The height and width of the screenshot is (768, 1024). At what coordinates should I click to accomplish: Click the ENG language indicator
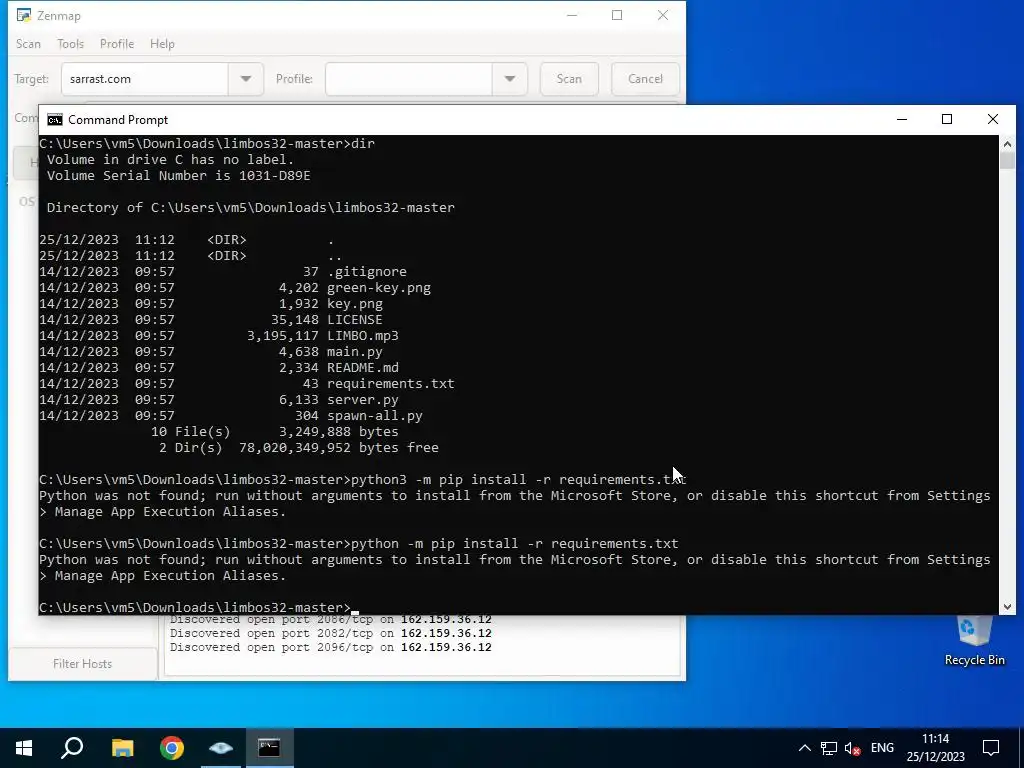882,748
